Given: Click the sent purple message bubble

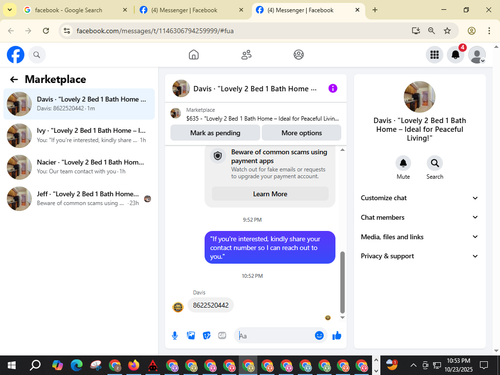Looking at the screenshot, I should coord(270,247).
